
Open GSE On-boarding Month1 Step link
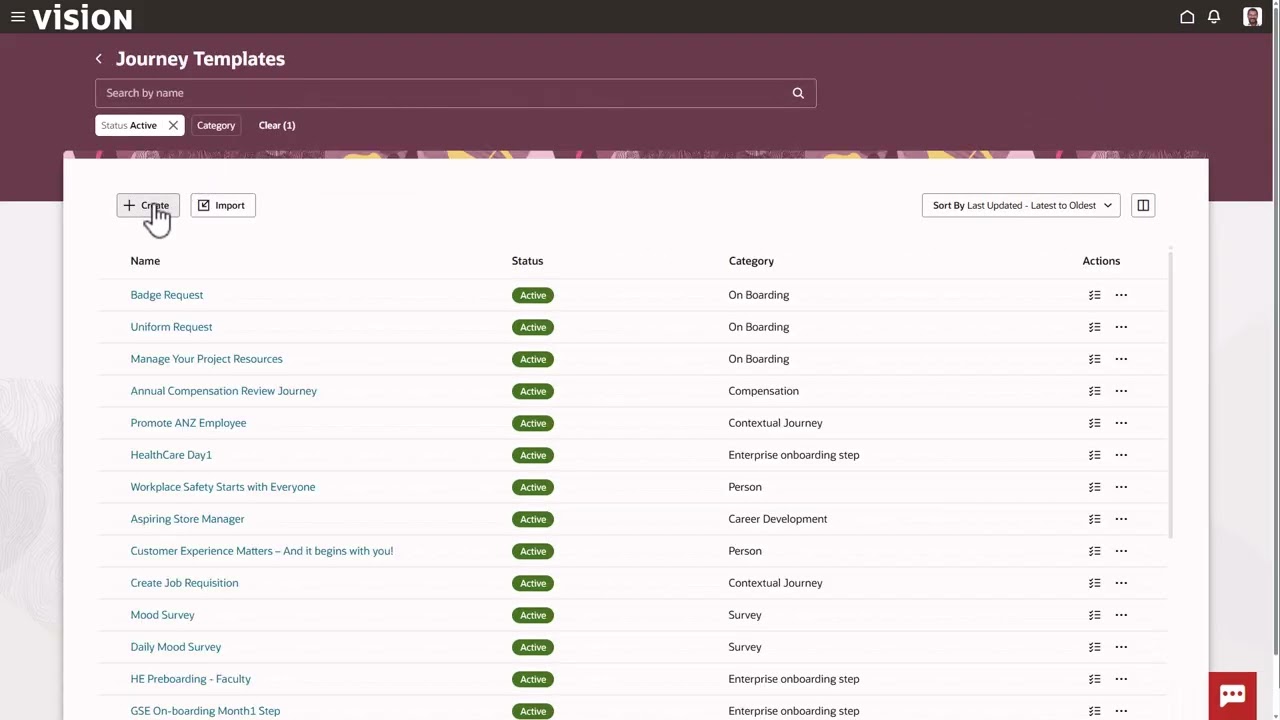[205, 711]
